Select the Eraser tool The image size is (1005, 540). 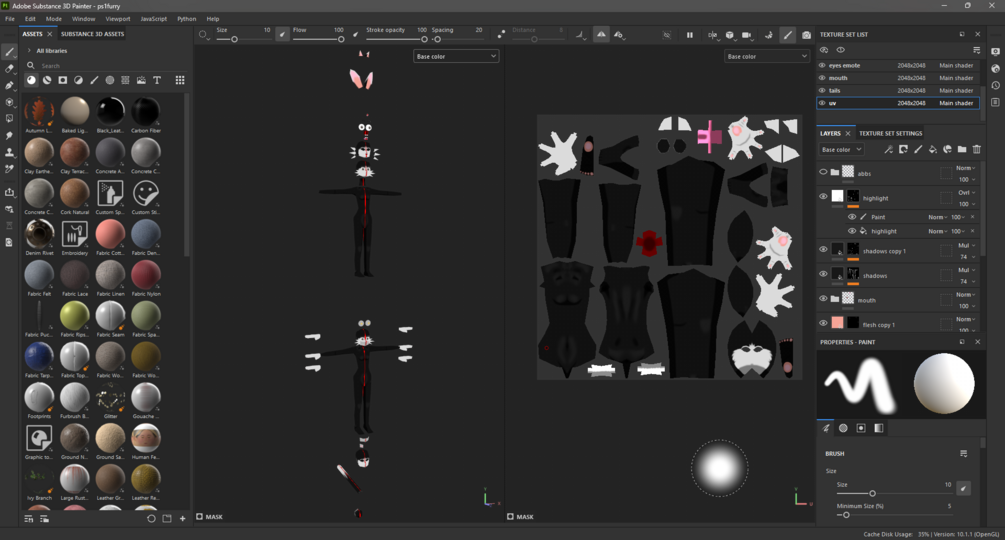tap(10, 69)
